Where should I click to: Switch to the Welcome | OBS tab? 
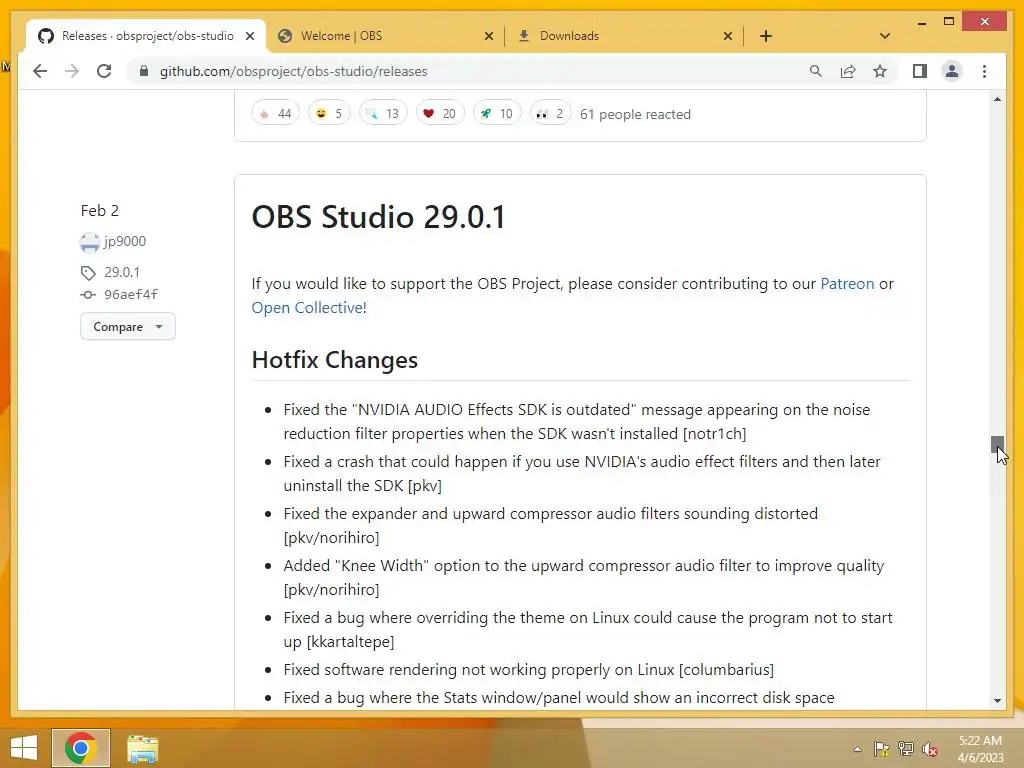[385, 36]
